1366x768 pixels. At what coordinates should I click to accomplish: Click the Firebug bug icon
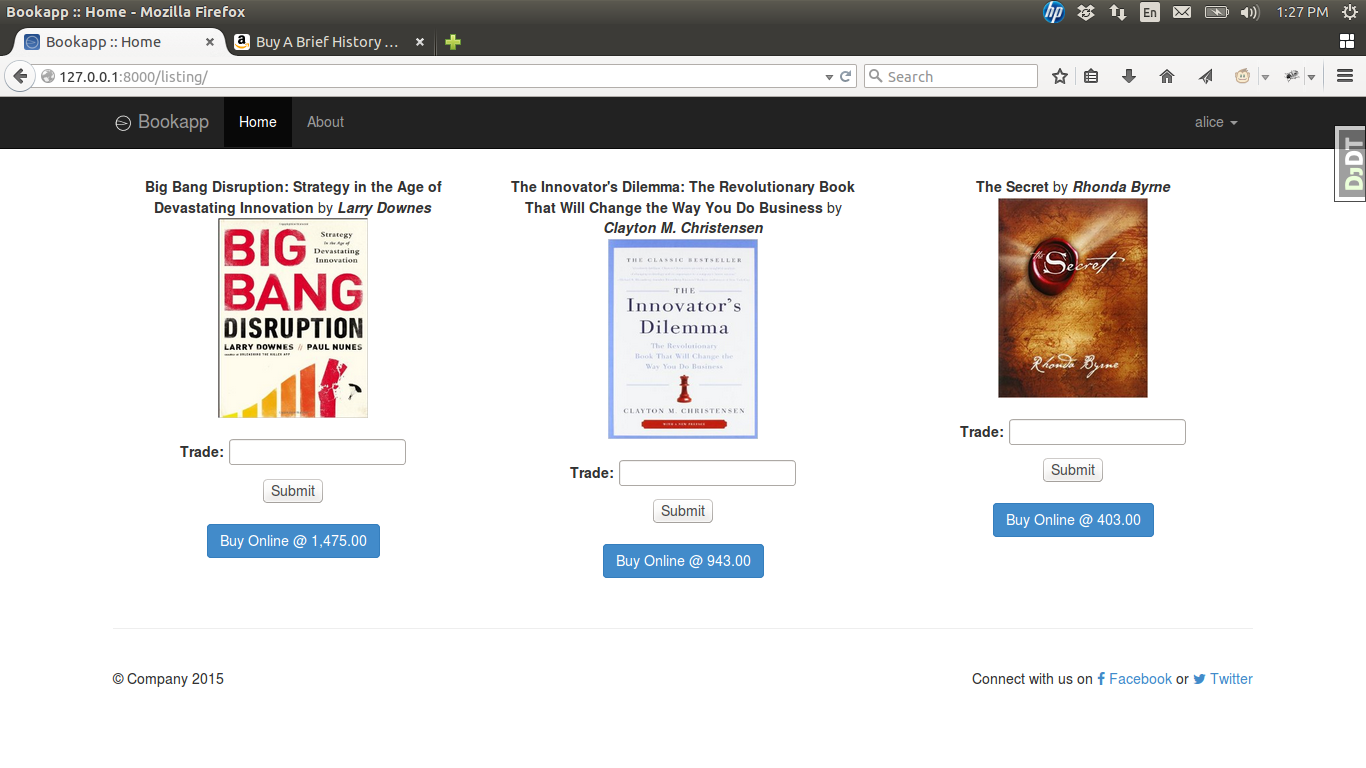[x=1292, y=76]
